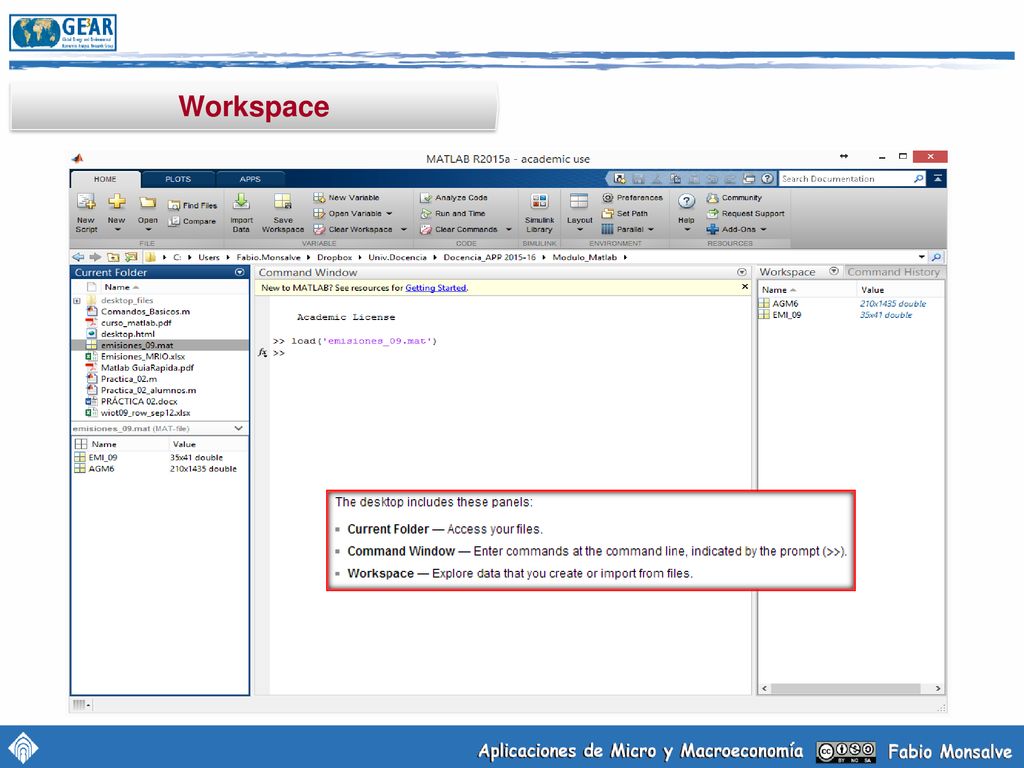Click the up one level folder icon

[x=113, y=257]
